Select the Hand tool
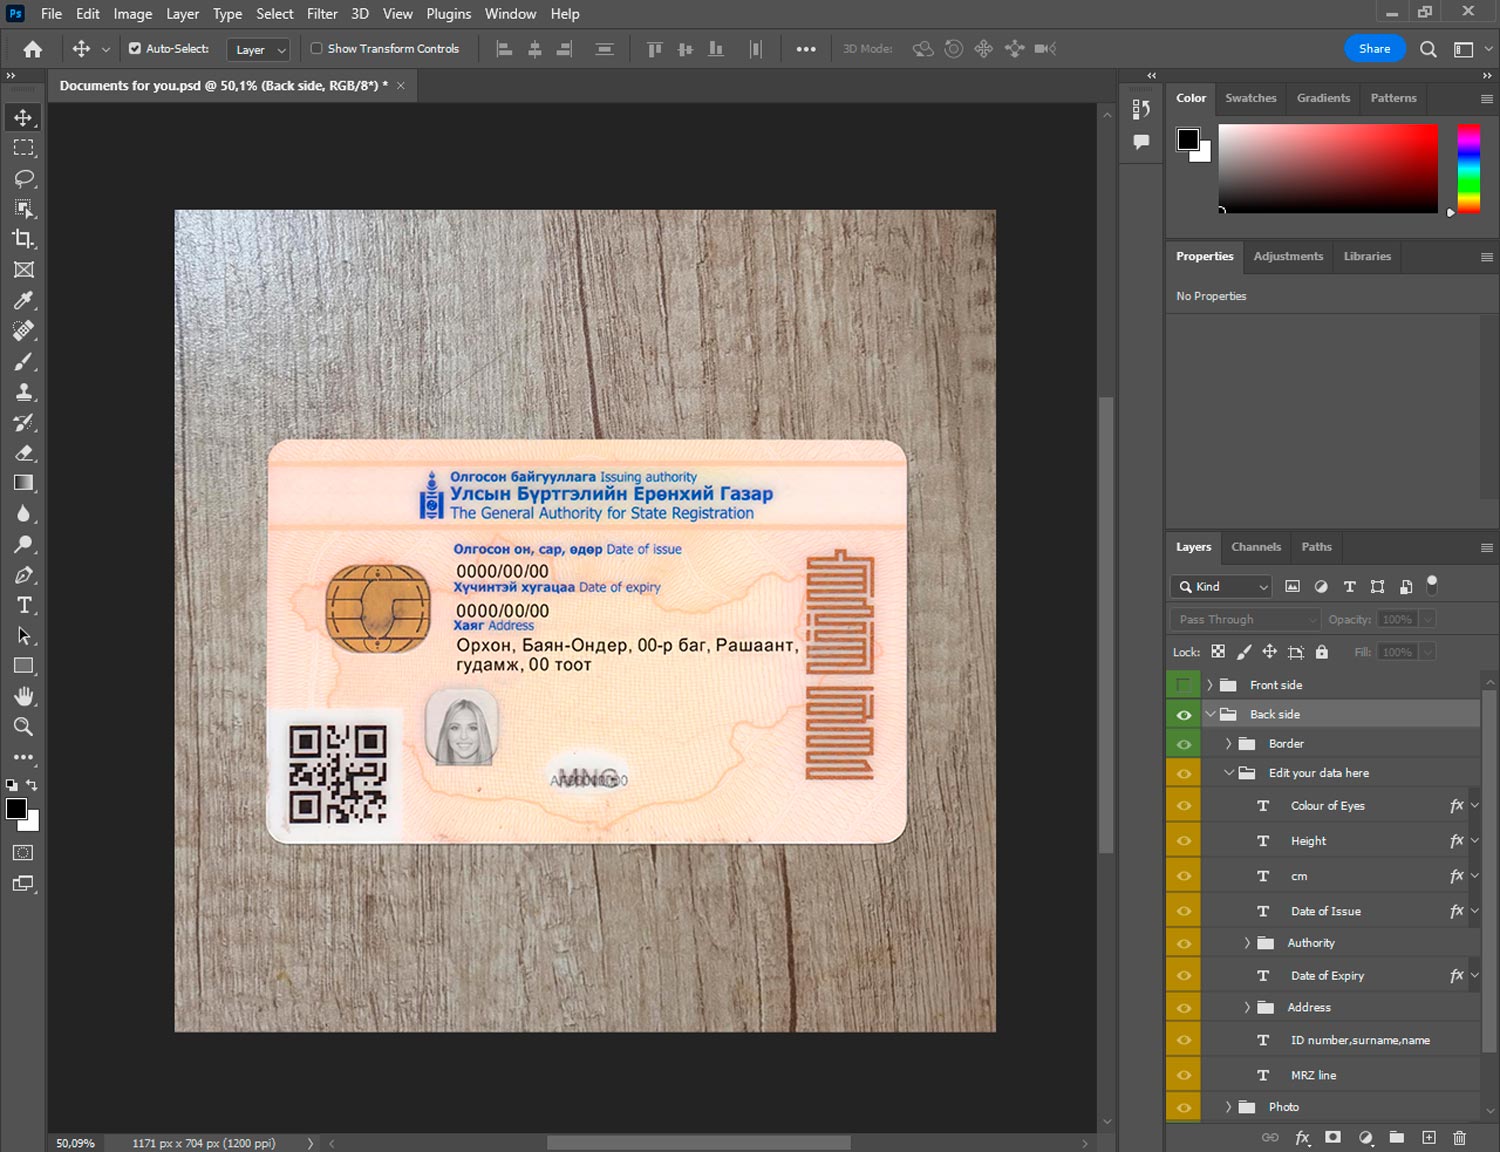The width and height of the screenshot is (1500, 1152). (x=23, y=696)
